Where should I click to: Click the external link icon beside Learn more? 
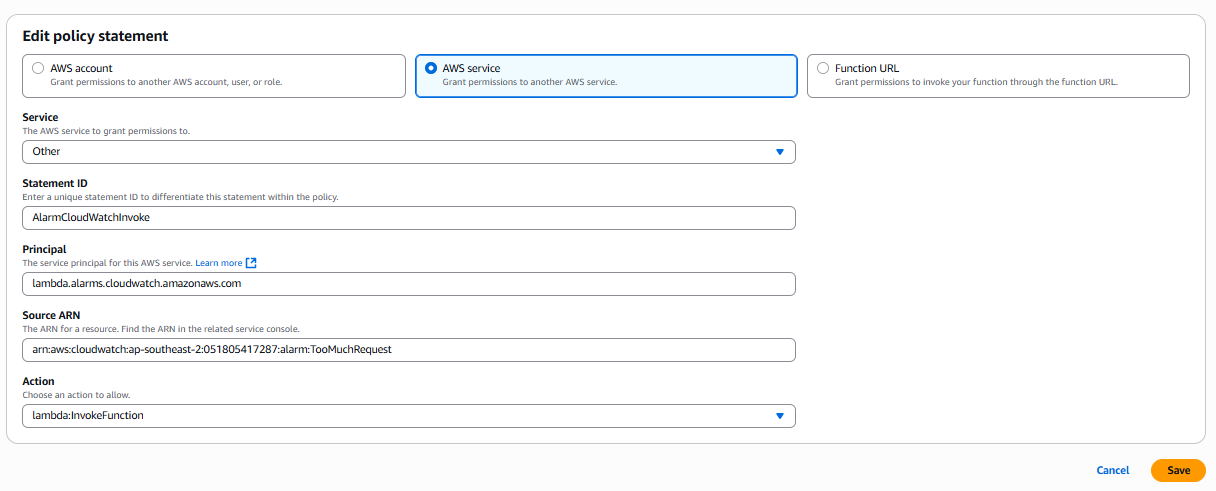252,263
